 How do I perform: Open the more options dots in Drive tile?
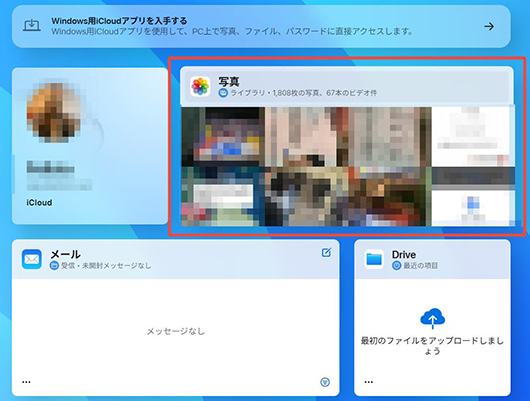[369, 382]
